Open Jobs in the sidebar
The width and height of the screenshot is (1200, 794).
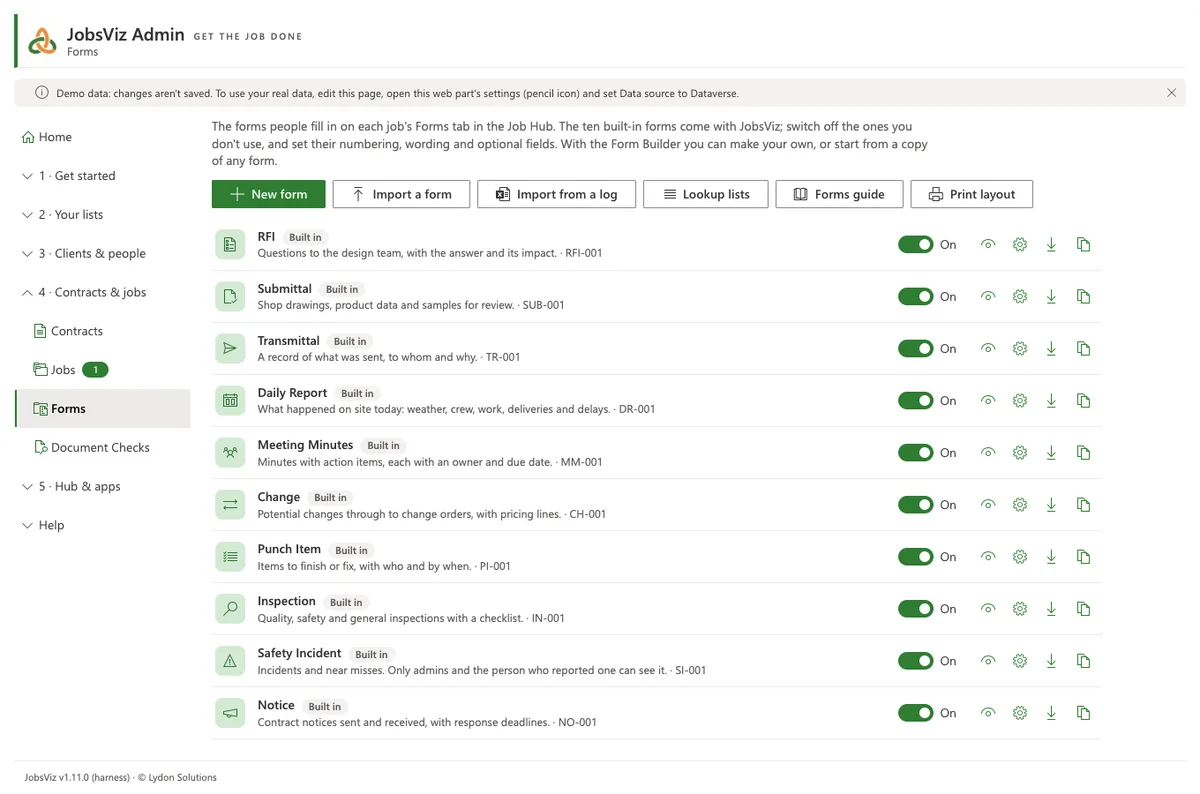tap(103, 370)
